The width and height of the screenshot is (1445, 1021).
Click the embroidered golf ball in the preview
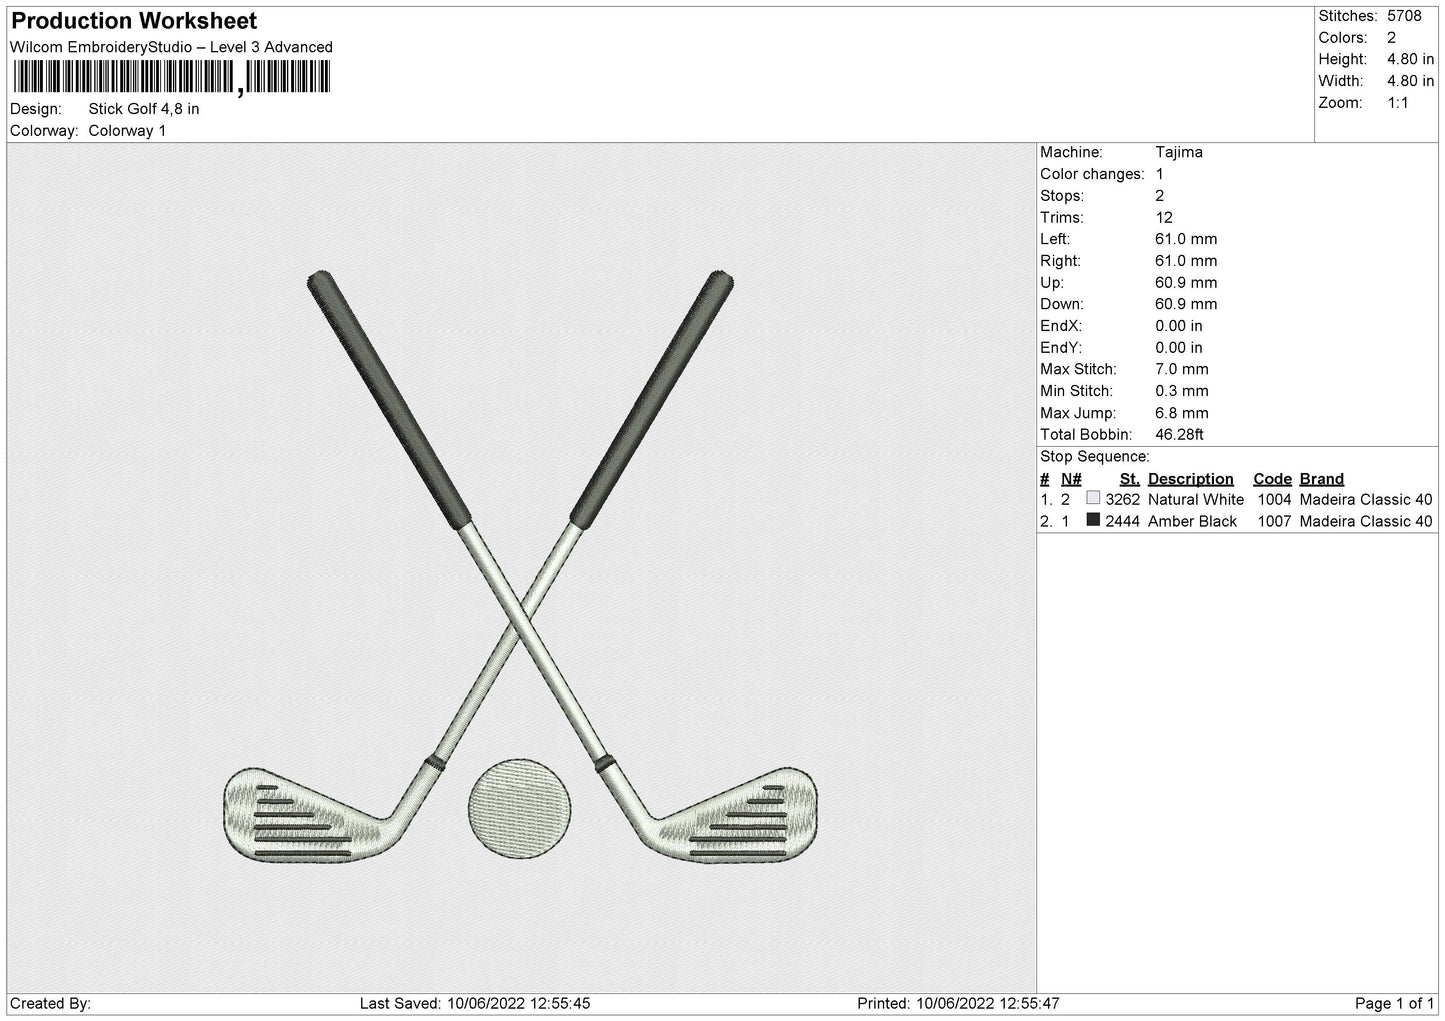520,808
